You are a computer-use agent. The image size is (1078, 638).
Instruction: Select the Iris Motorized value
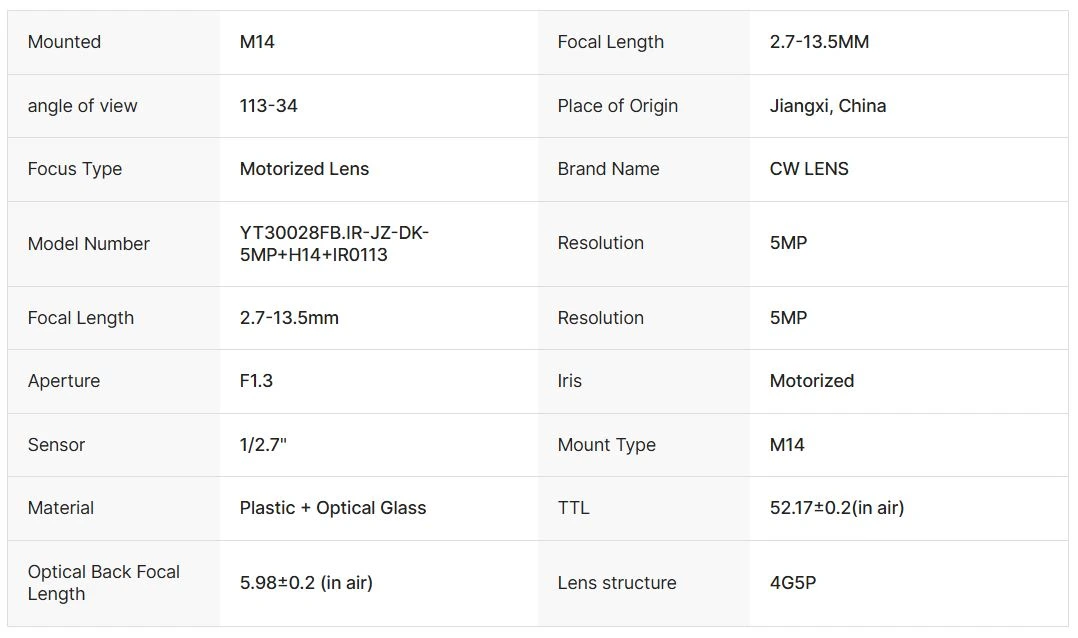(x=811, y=381)
